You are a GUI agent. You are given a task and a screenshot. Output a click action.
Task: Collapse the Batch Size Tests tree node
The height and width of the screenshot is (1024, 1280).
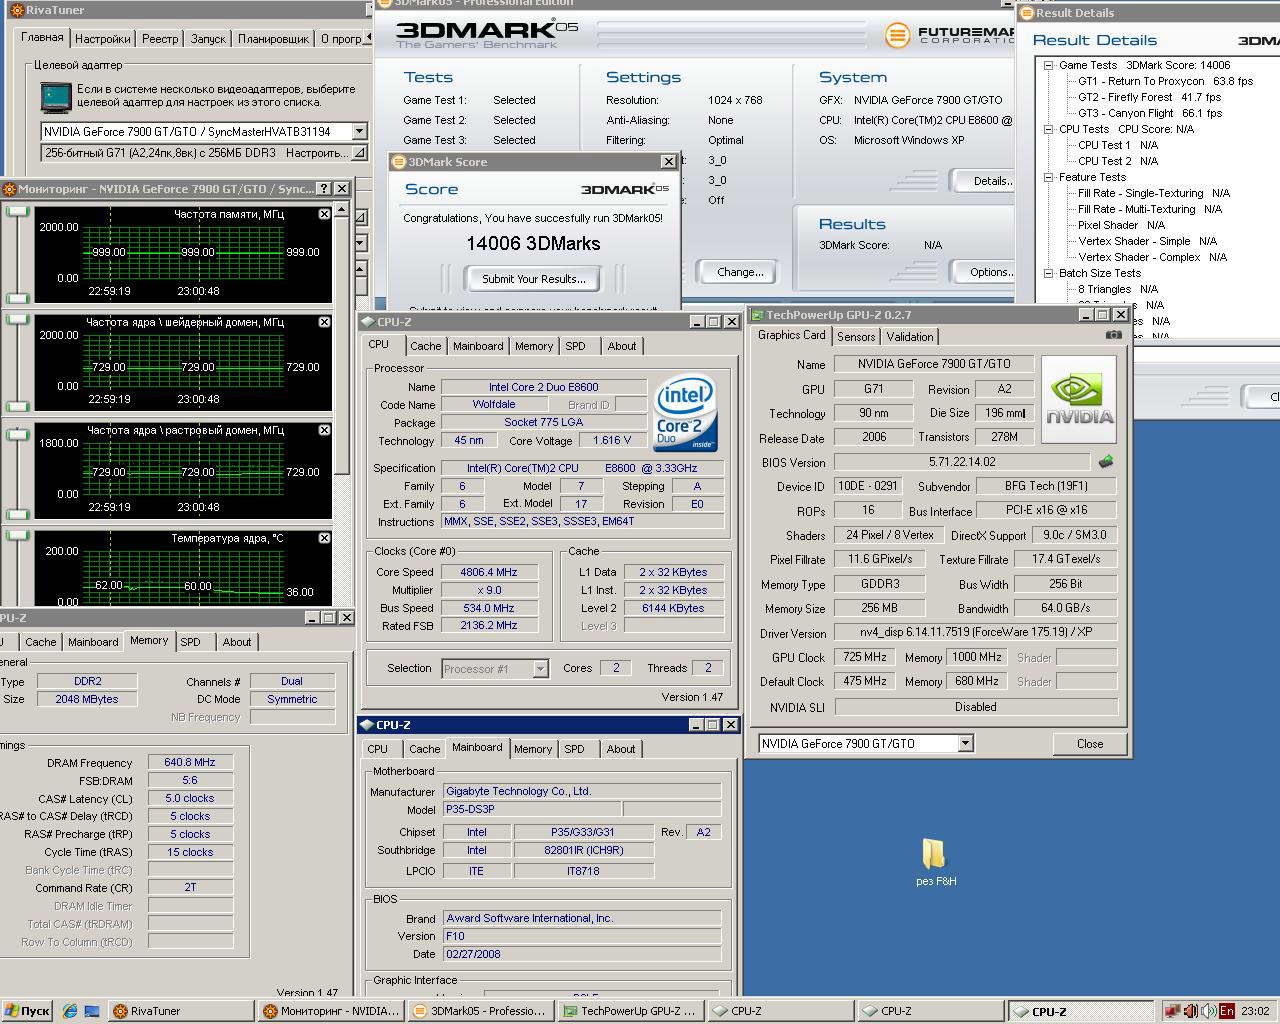(1049, 273)
